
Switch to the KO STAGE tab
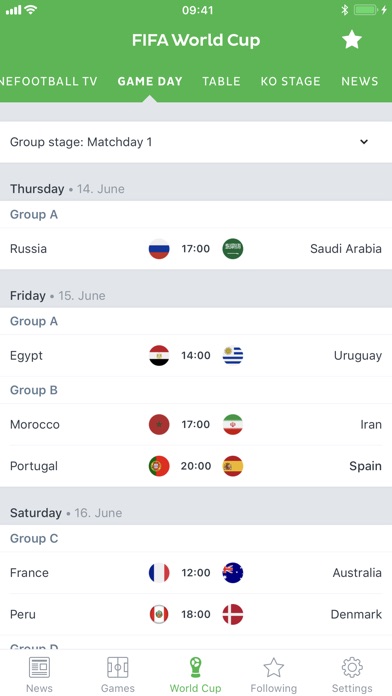290,81
